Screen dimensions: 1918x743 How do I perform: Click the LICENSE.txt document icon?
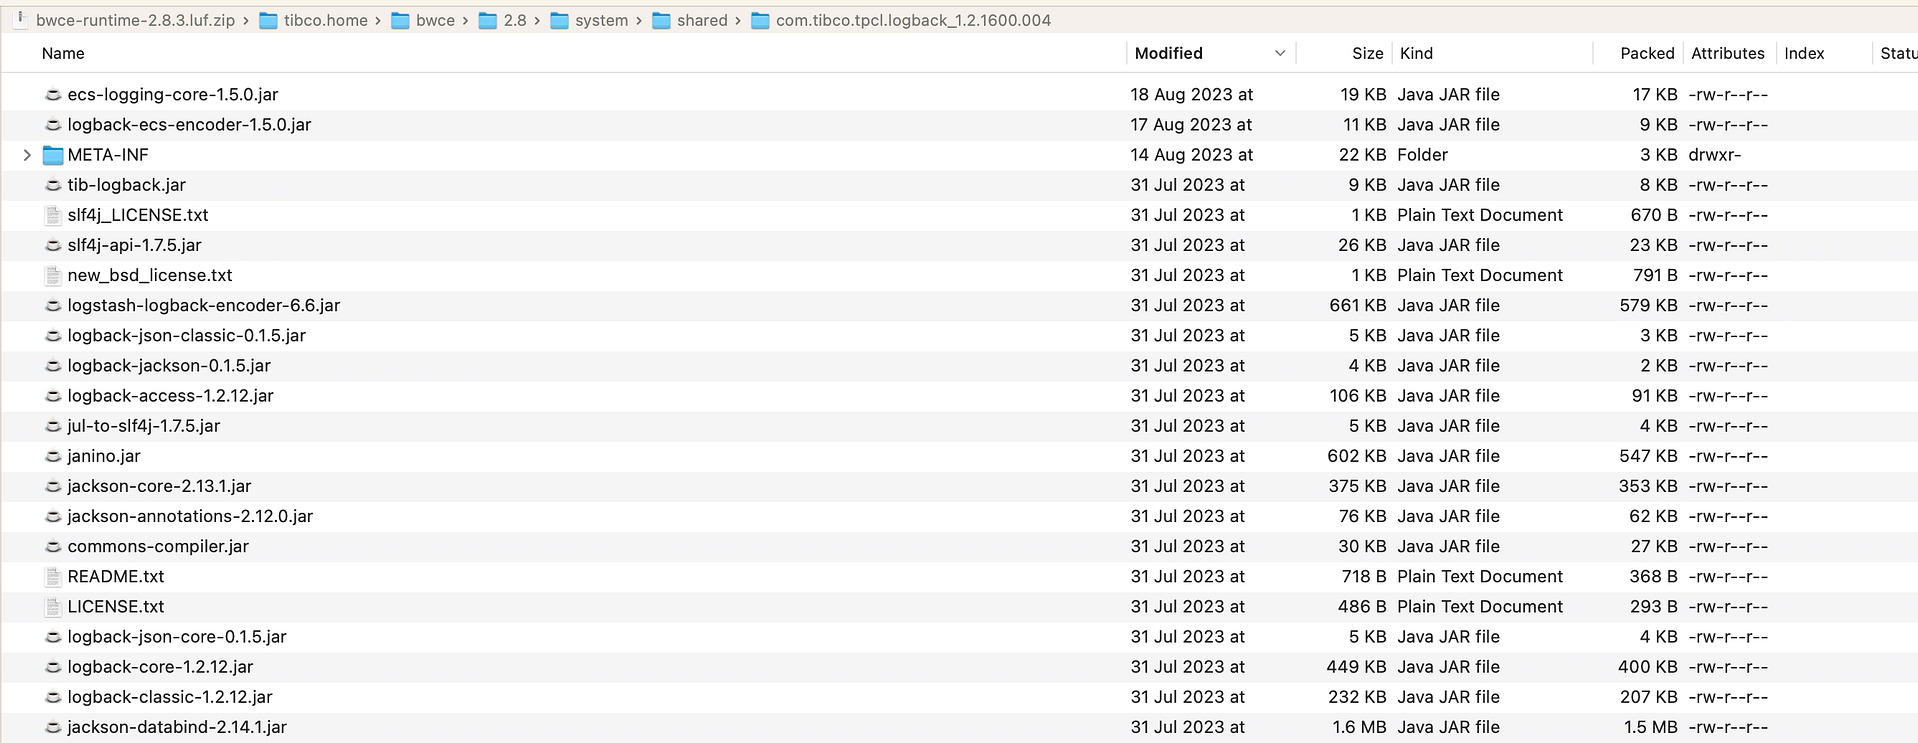[x=53, y=607]
